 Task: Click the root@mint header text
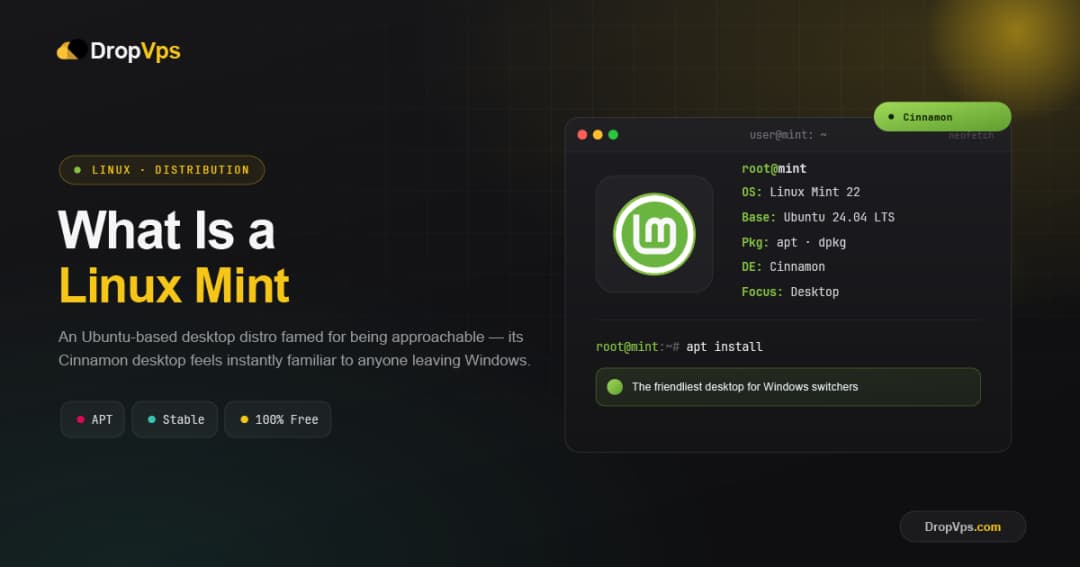coord(773,168)
